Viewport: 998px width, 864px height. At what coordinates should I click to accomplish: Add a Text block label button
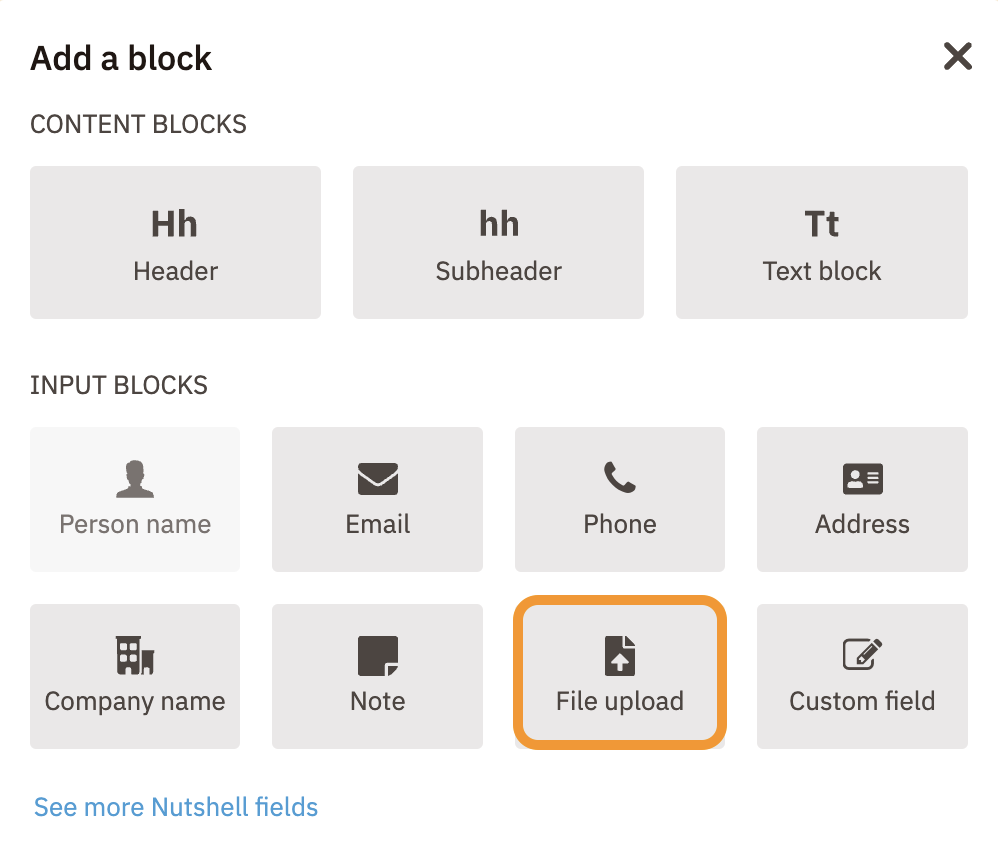pyautogui.click(x=821, y=271)
